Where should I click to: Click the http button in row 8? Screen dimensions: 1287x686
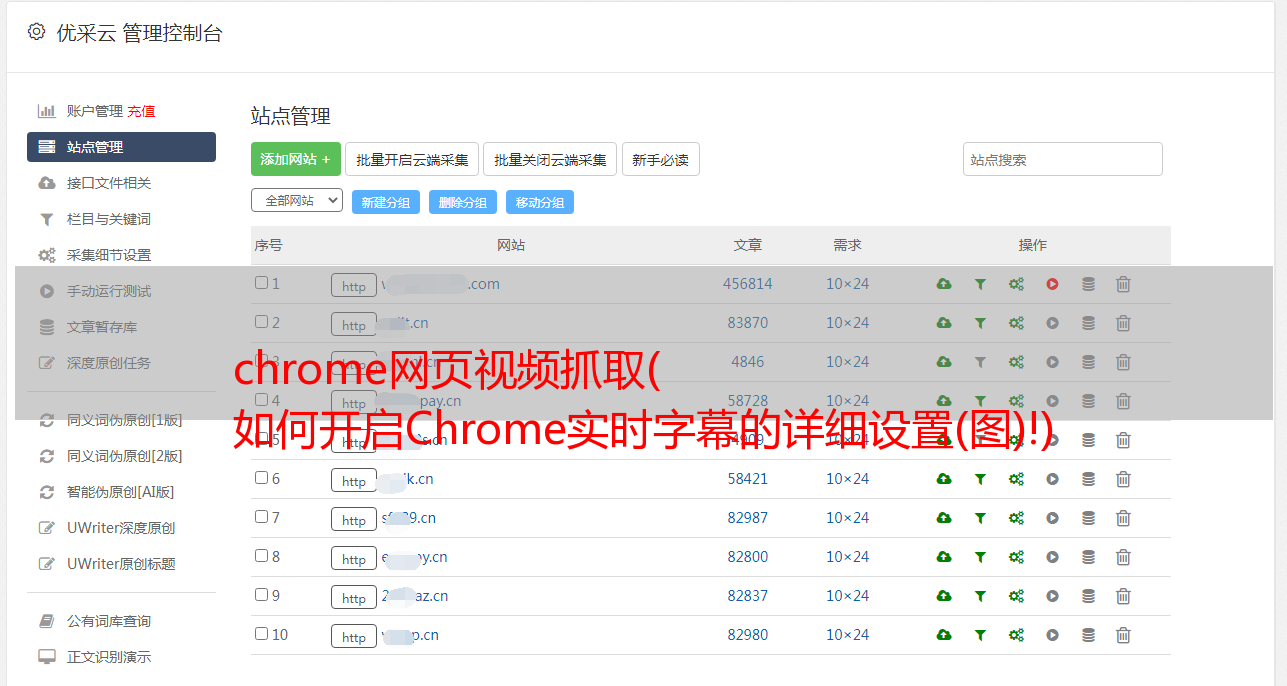[354, 558]
